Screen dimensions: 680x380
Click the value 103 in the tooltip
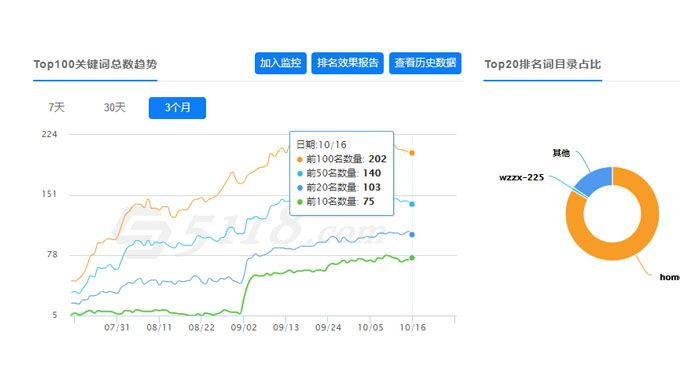click(372, 187)
